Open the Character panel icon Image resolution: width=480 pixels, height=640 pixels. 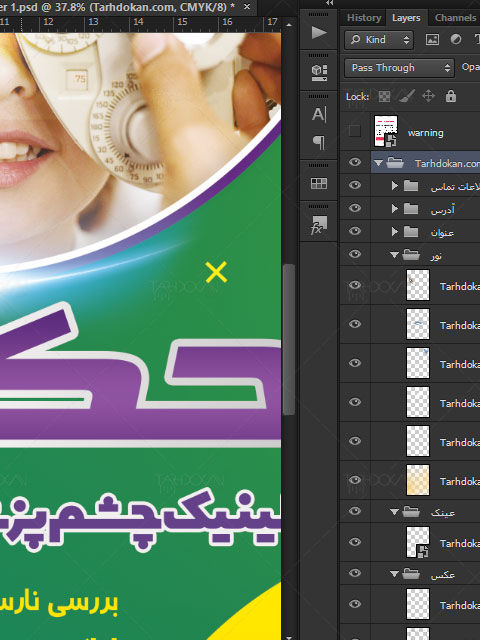319,114
